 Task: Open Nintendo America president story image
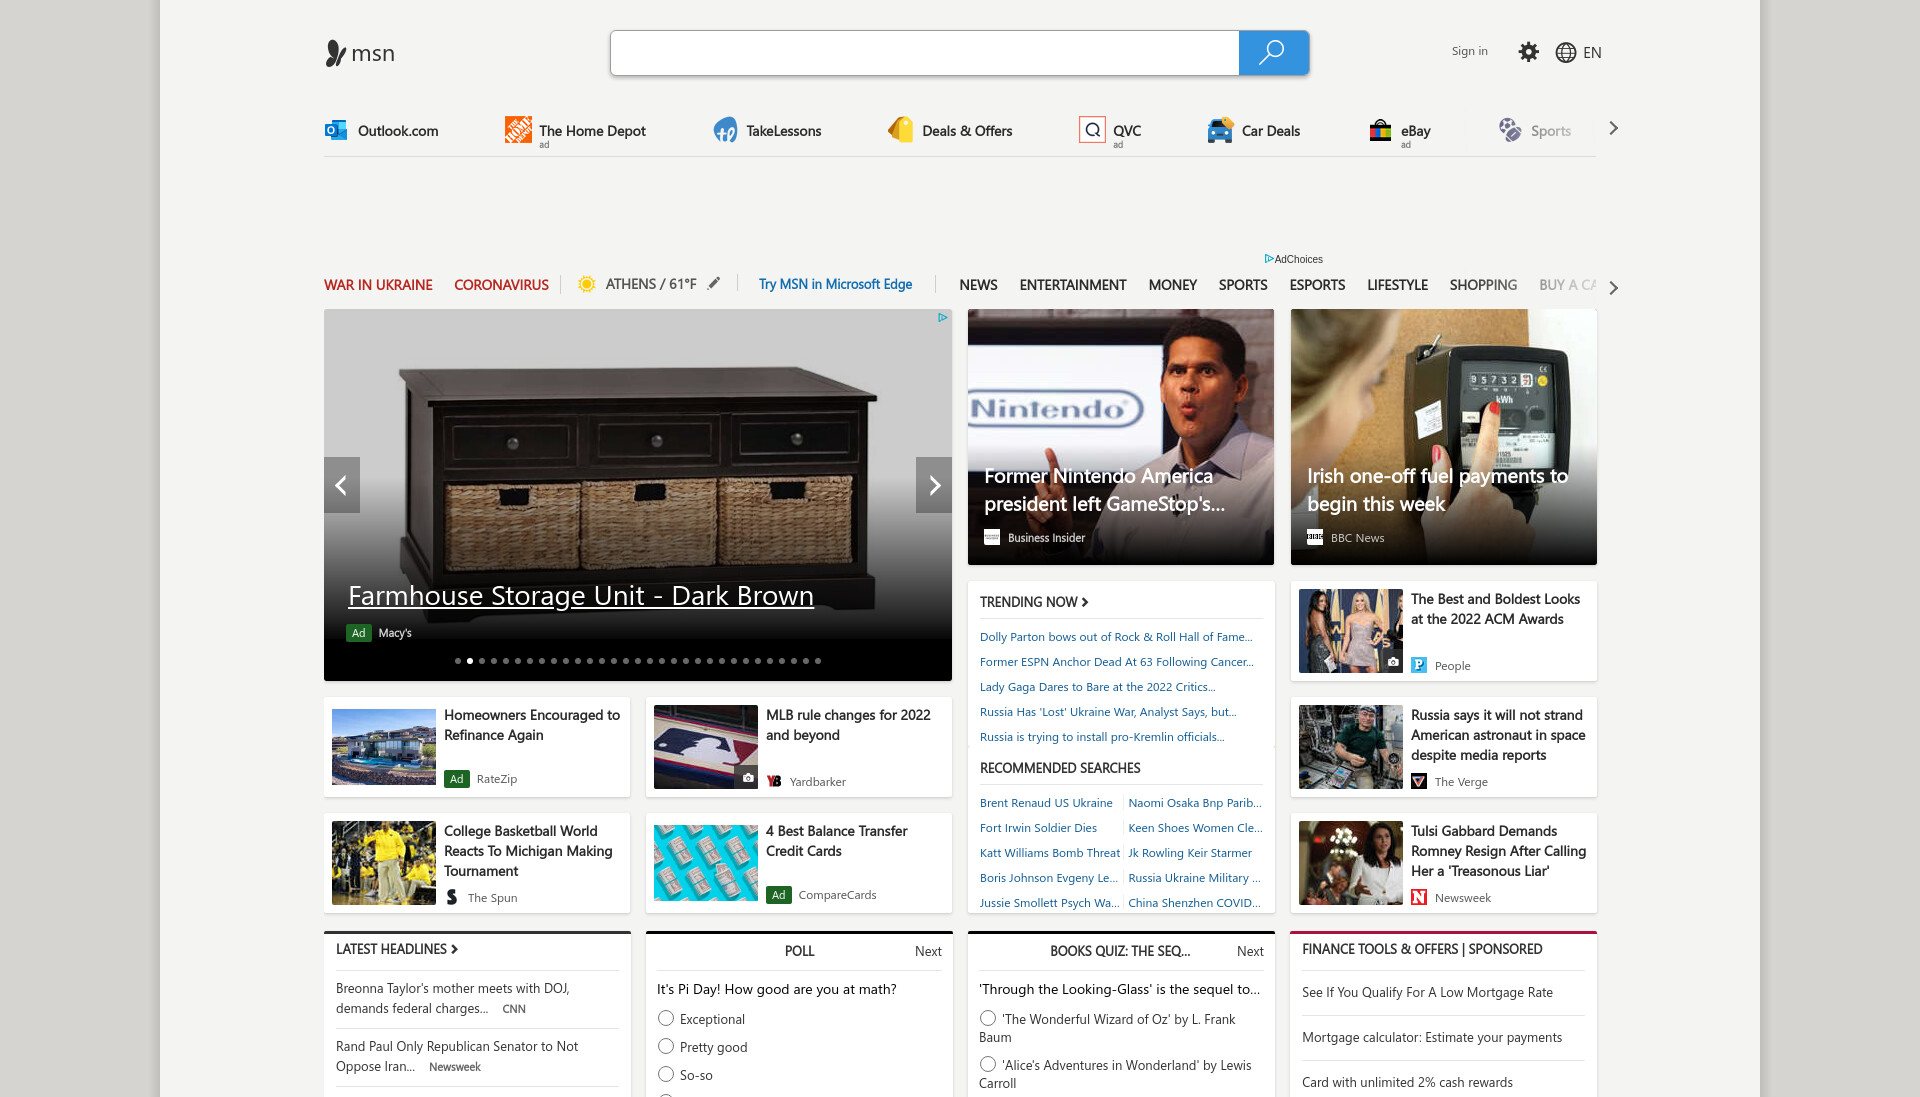(1120, 437)
